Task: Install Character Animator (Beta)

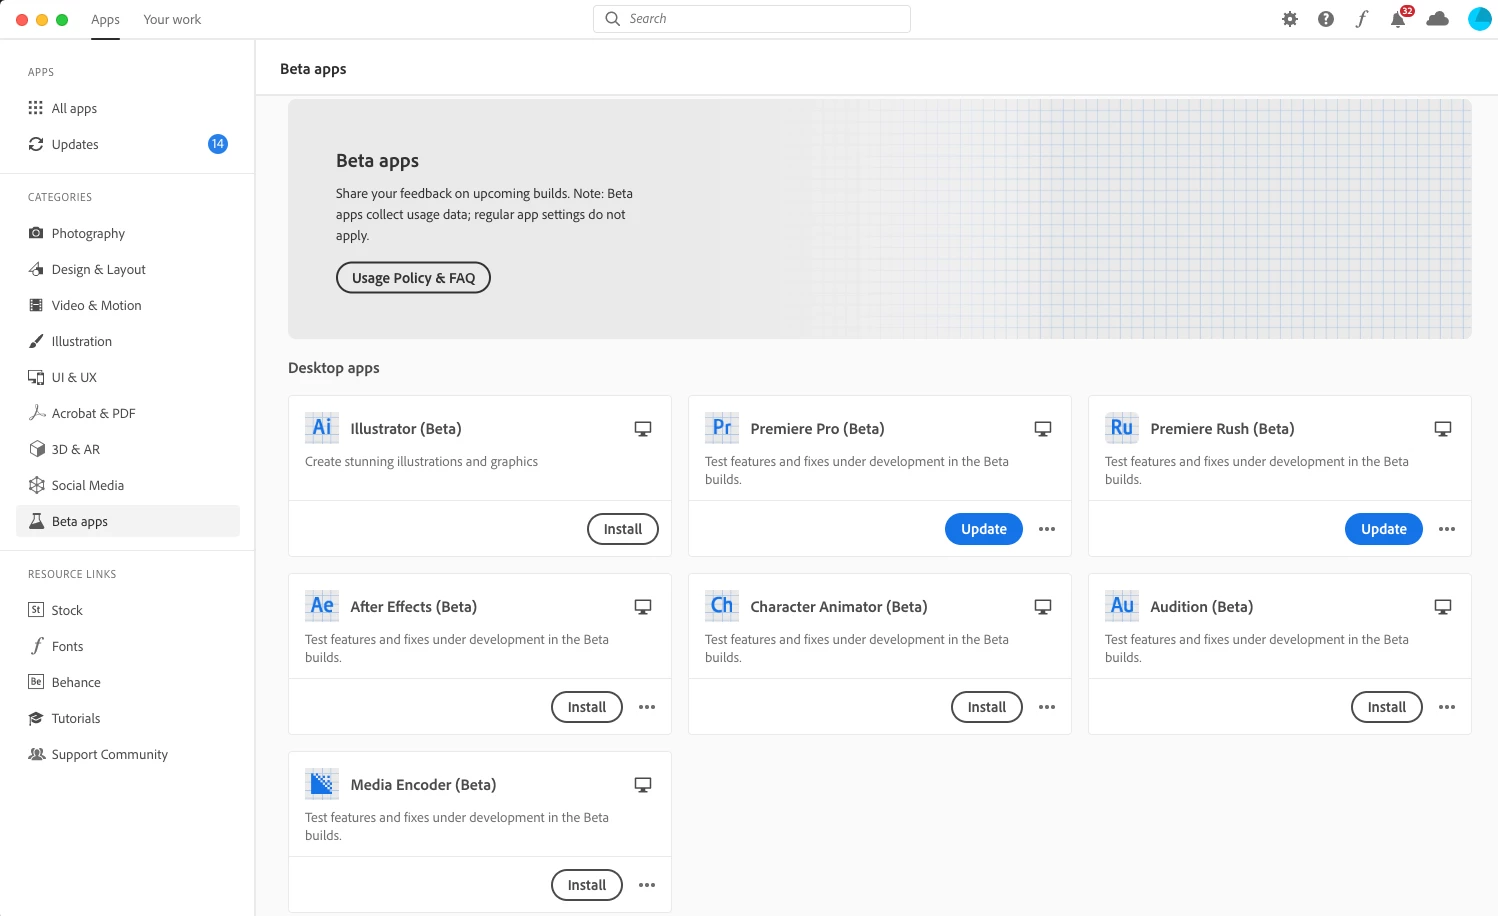Action: pyautogui.click(x=987, y=707)
